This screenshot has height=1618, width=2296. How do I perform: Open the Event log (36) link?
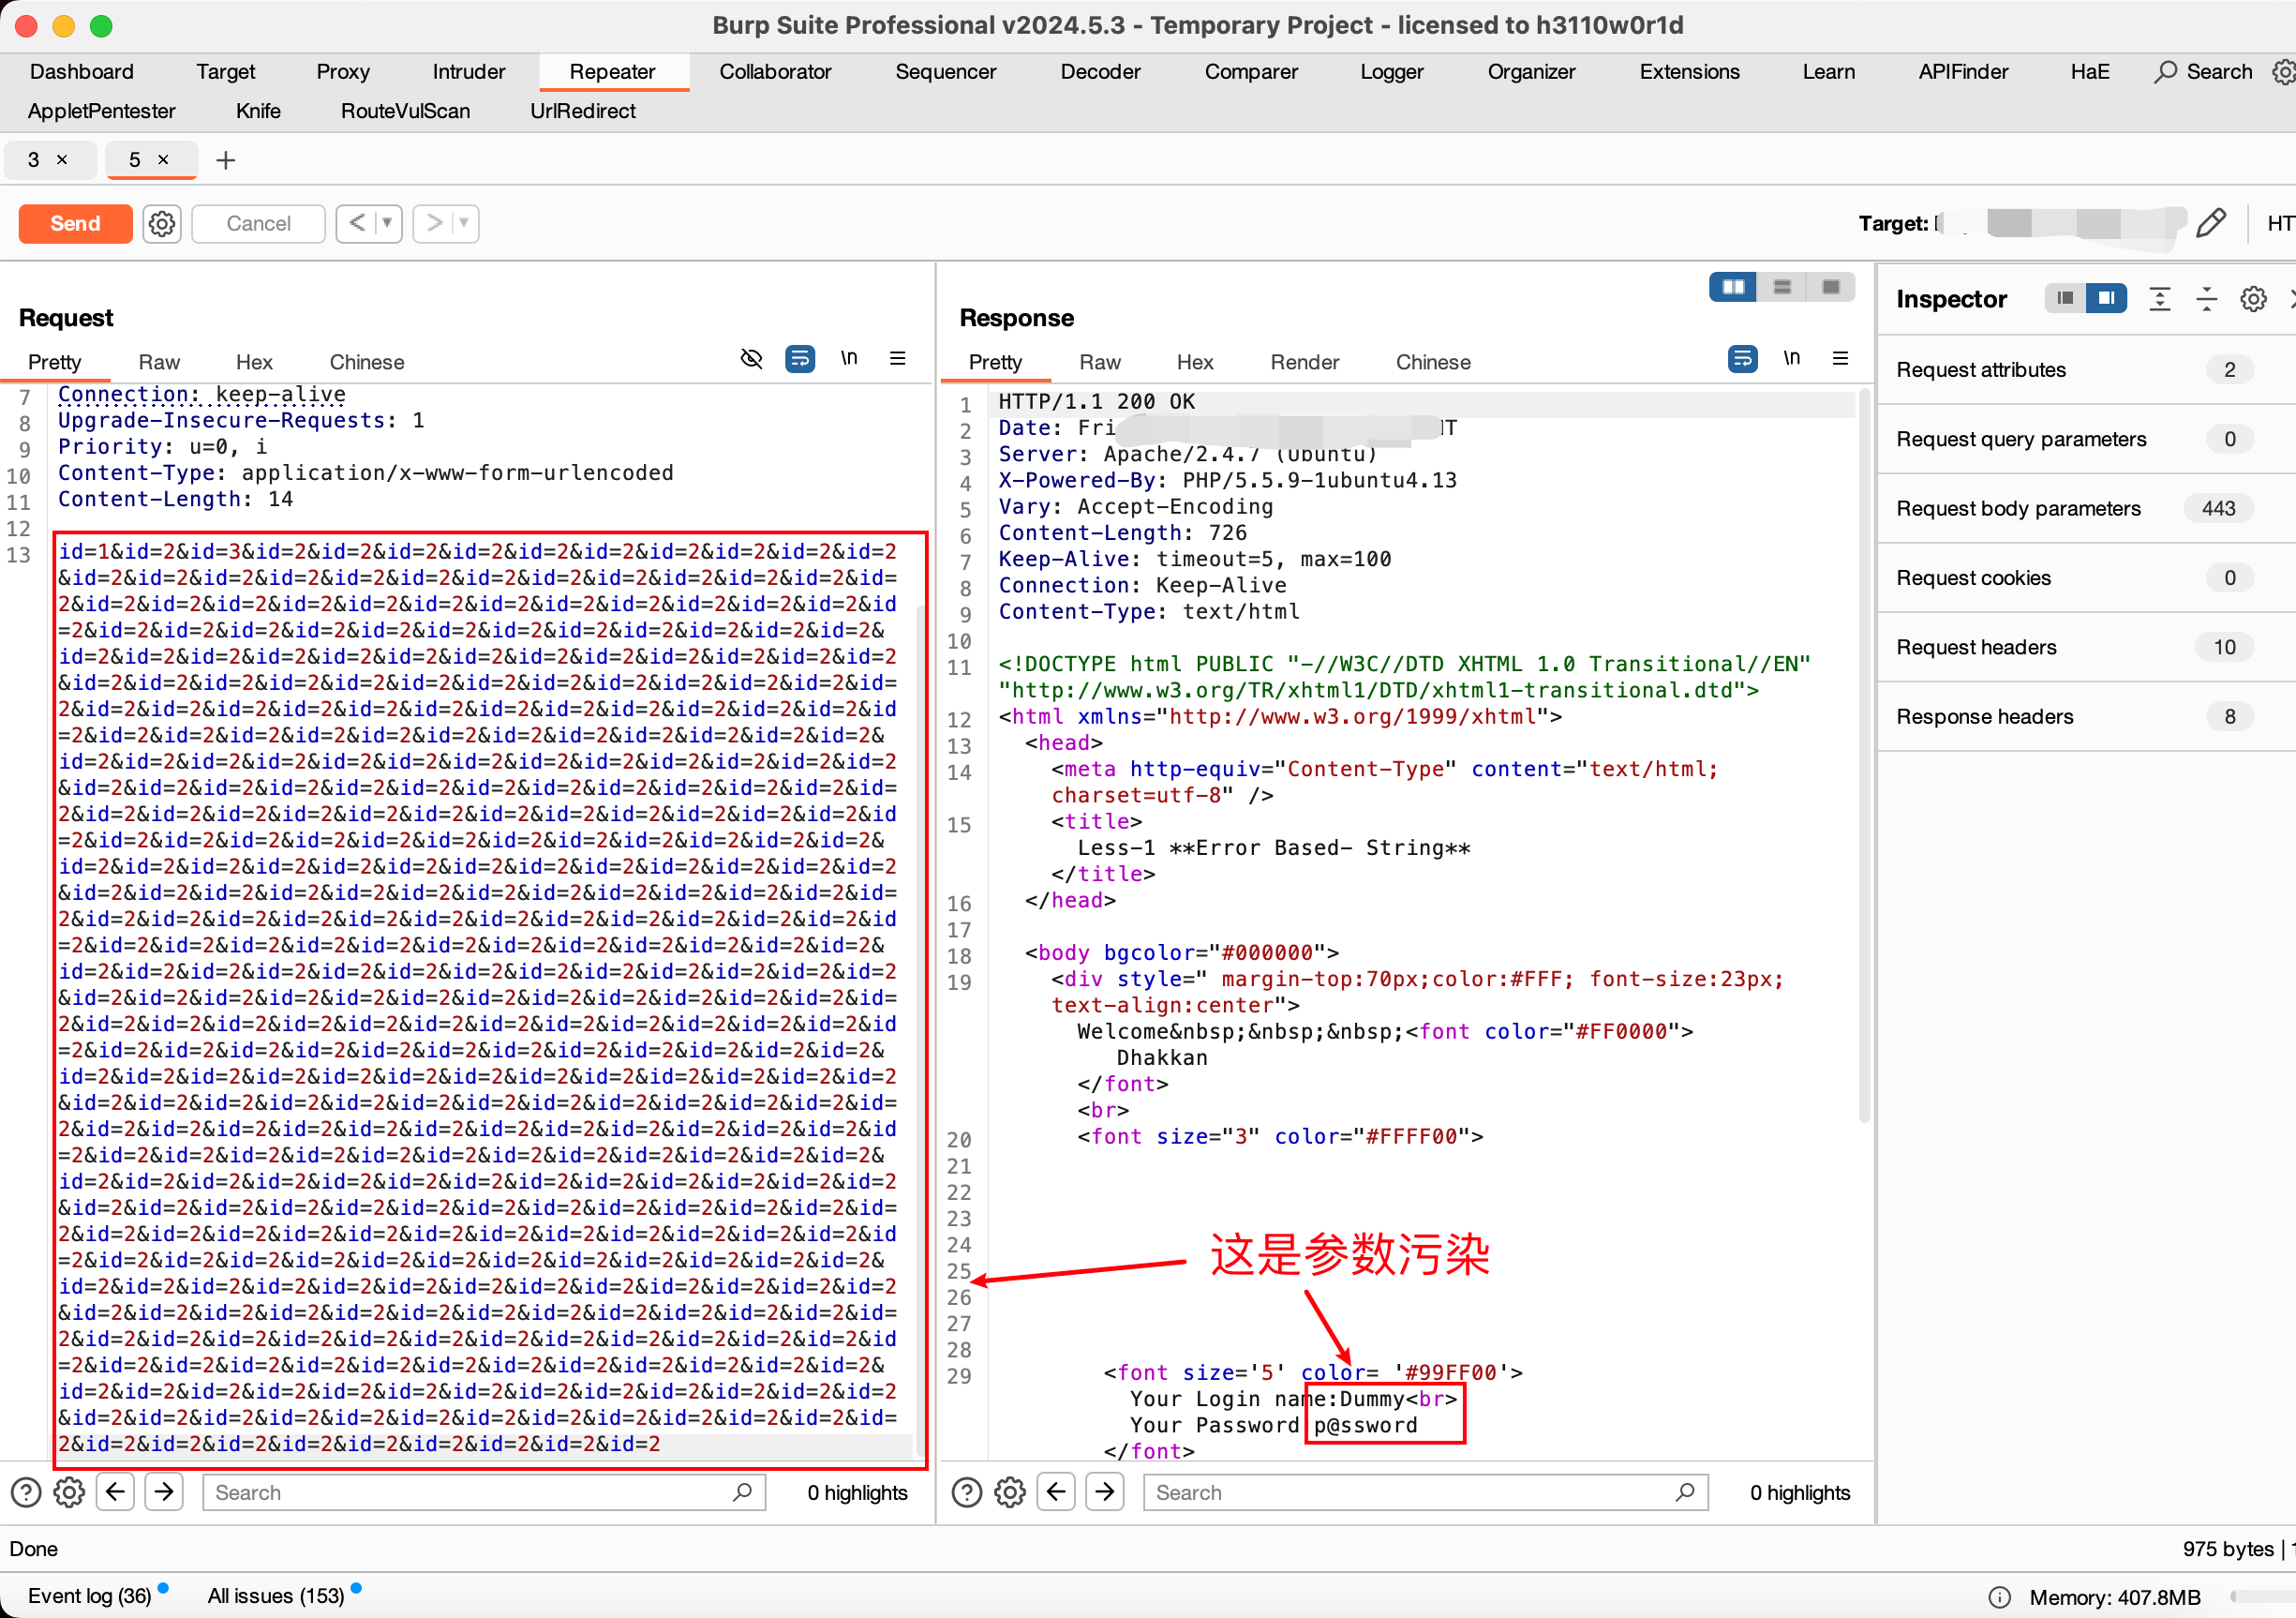point(89,1596)
